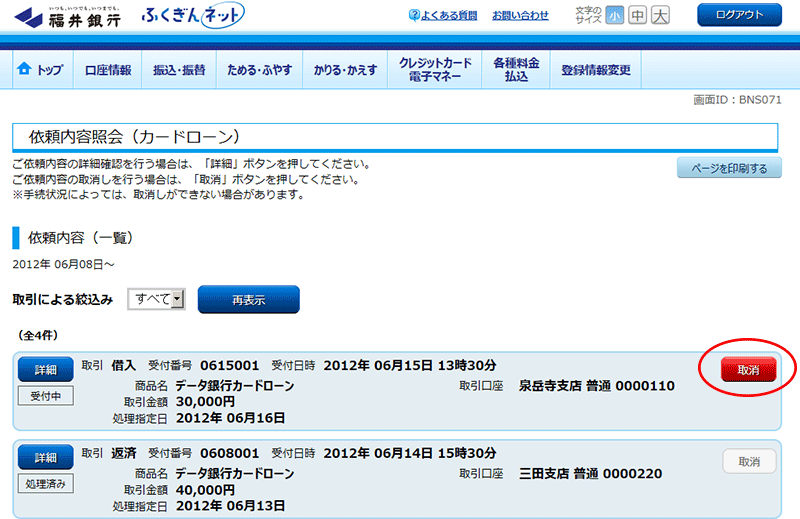
Task: Open the ためる・ふやす menu
Action: 259,70
